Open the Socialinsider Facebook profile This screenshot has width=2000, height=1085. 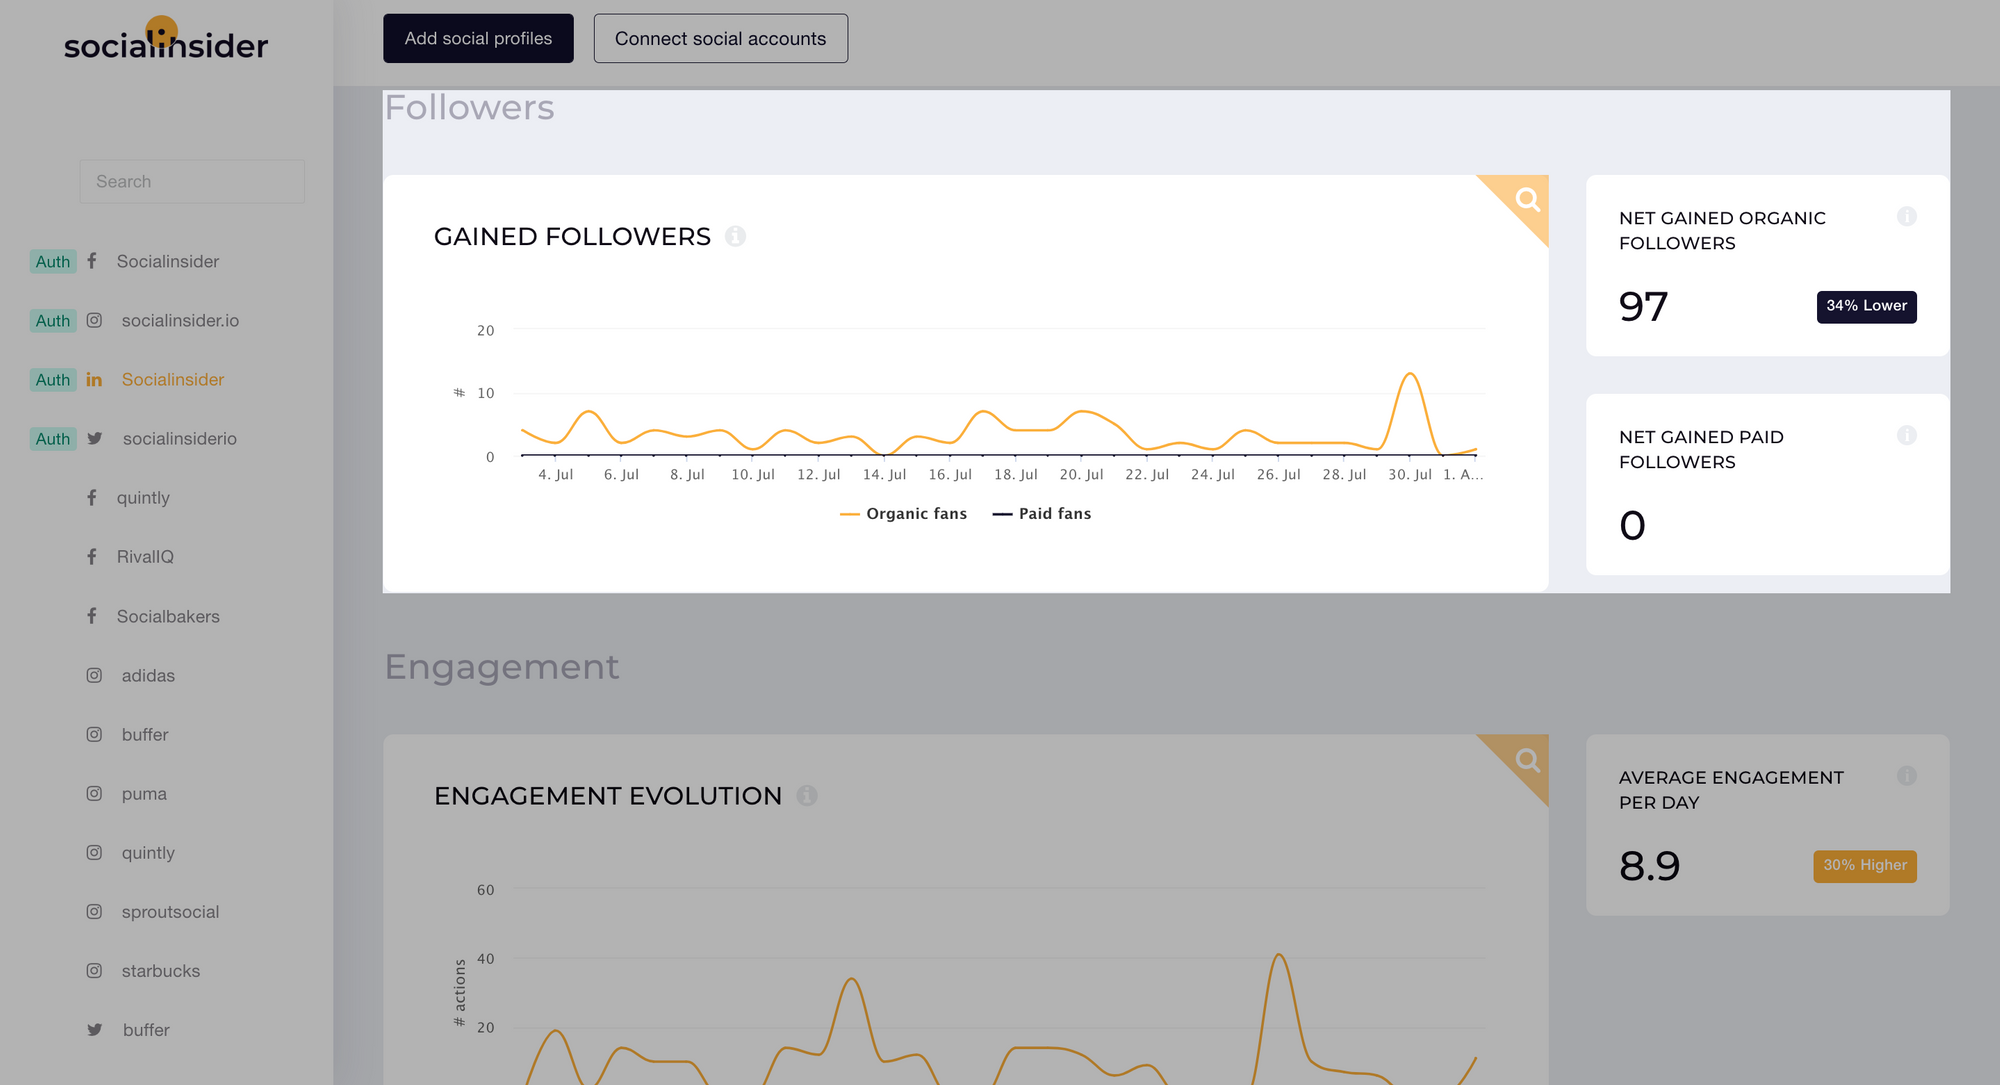(x=167, y=261)
